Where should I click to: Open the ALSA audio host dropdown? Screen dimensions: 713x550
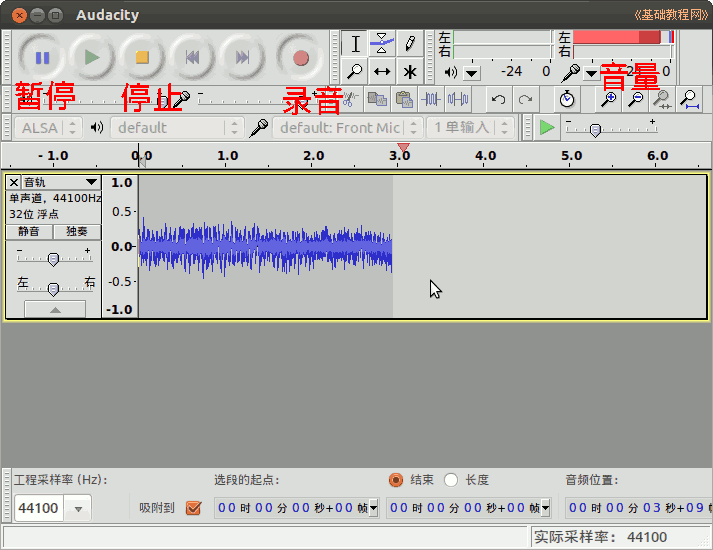tap(48, 128)
